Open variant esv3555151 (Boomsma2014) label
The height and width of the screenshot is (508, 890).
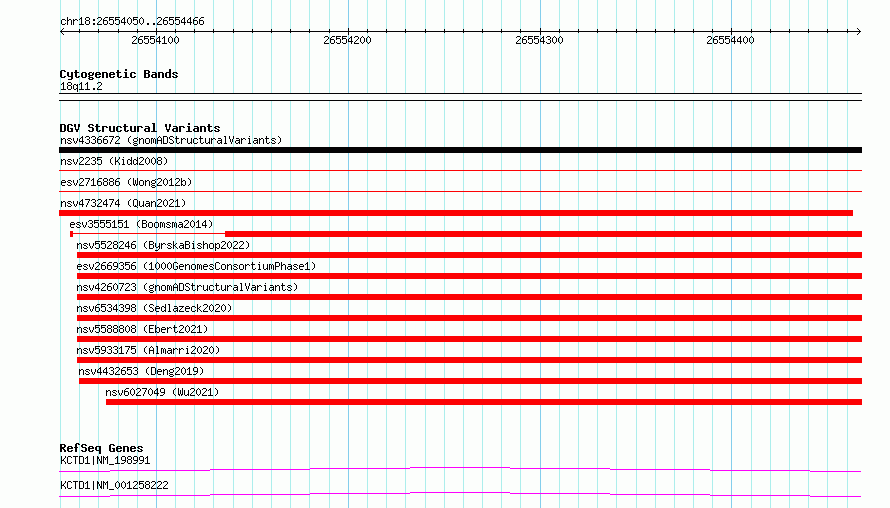[141, 224]
